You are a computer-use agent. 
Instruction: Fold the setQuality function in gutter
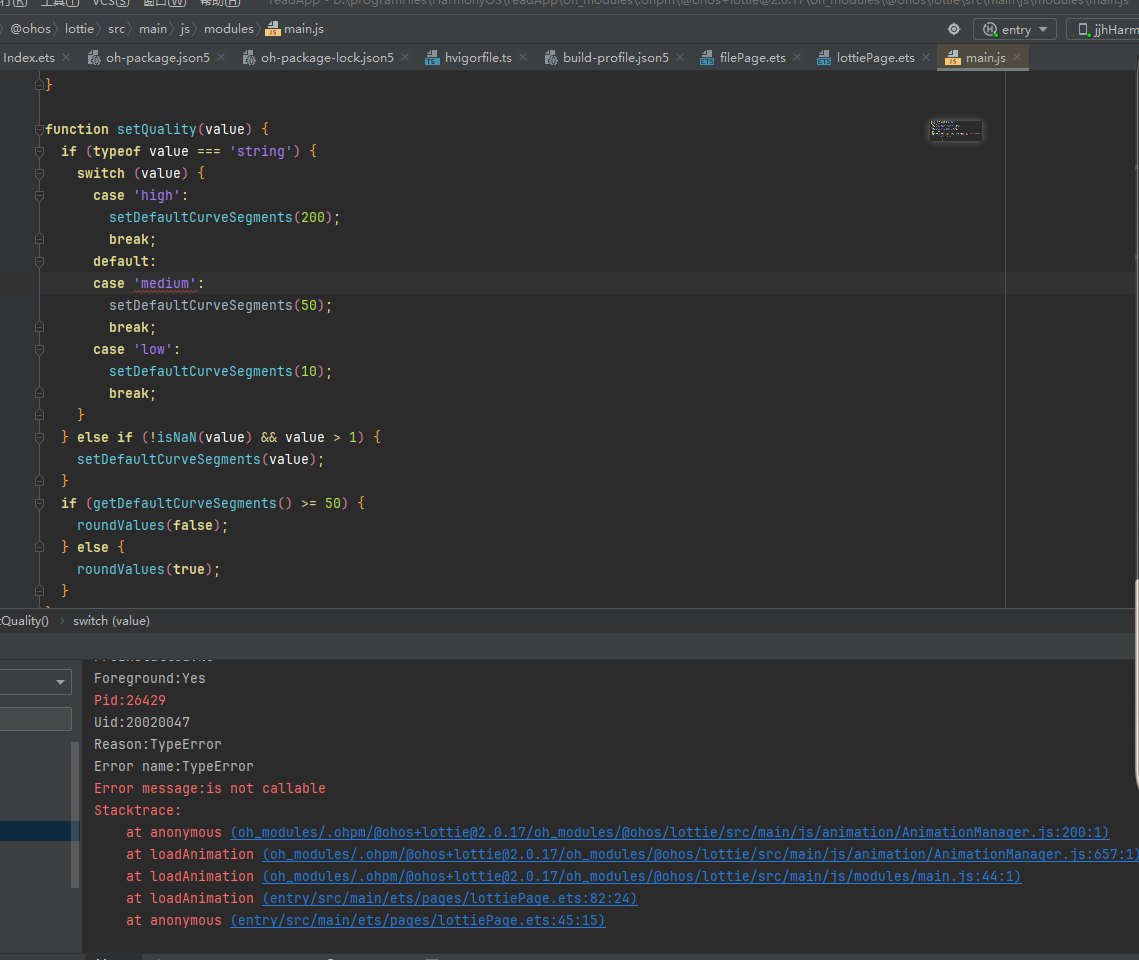coord(40,129)
